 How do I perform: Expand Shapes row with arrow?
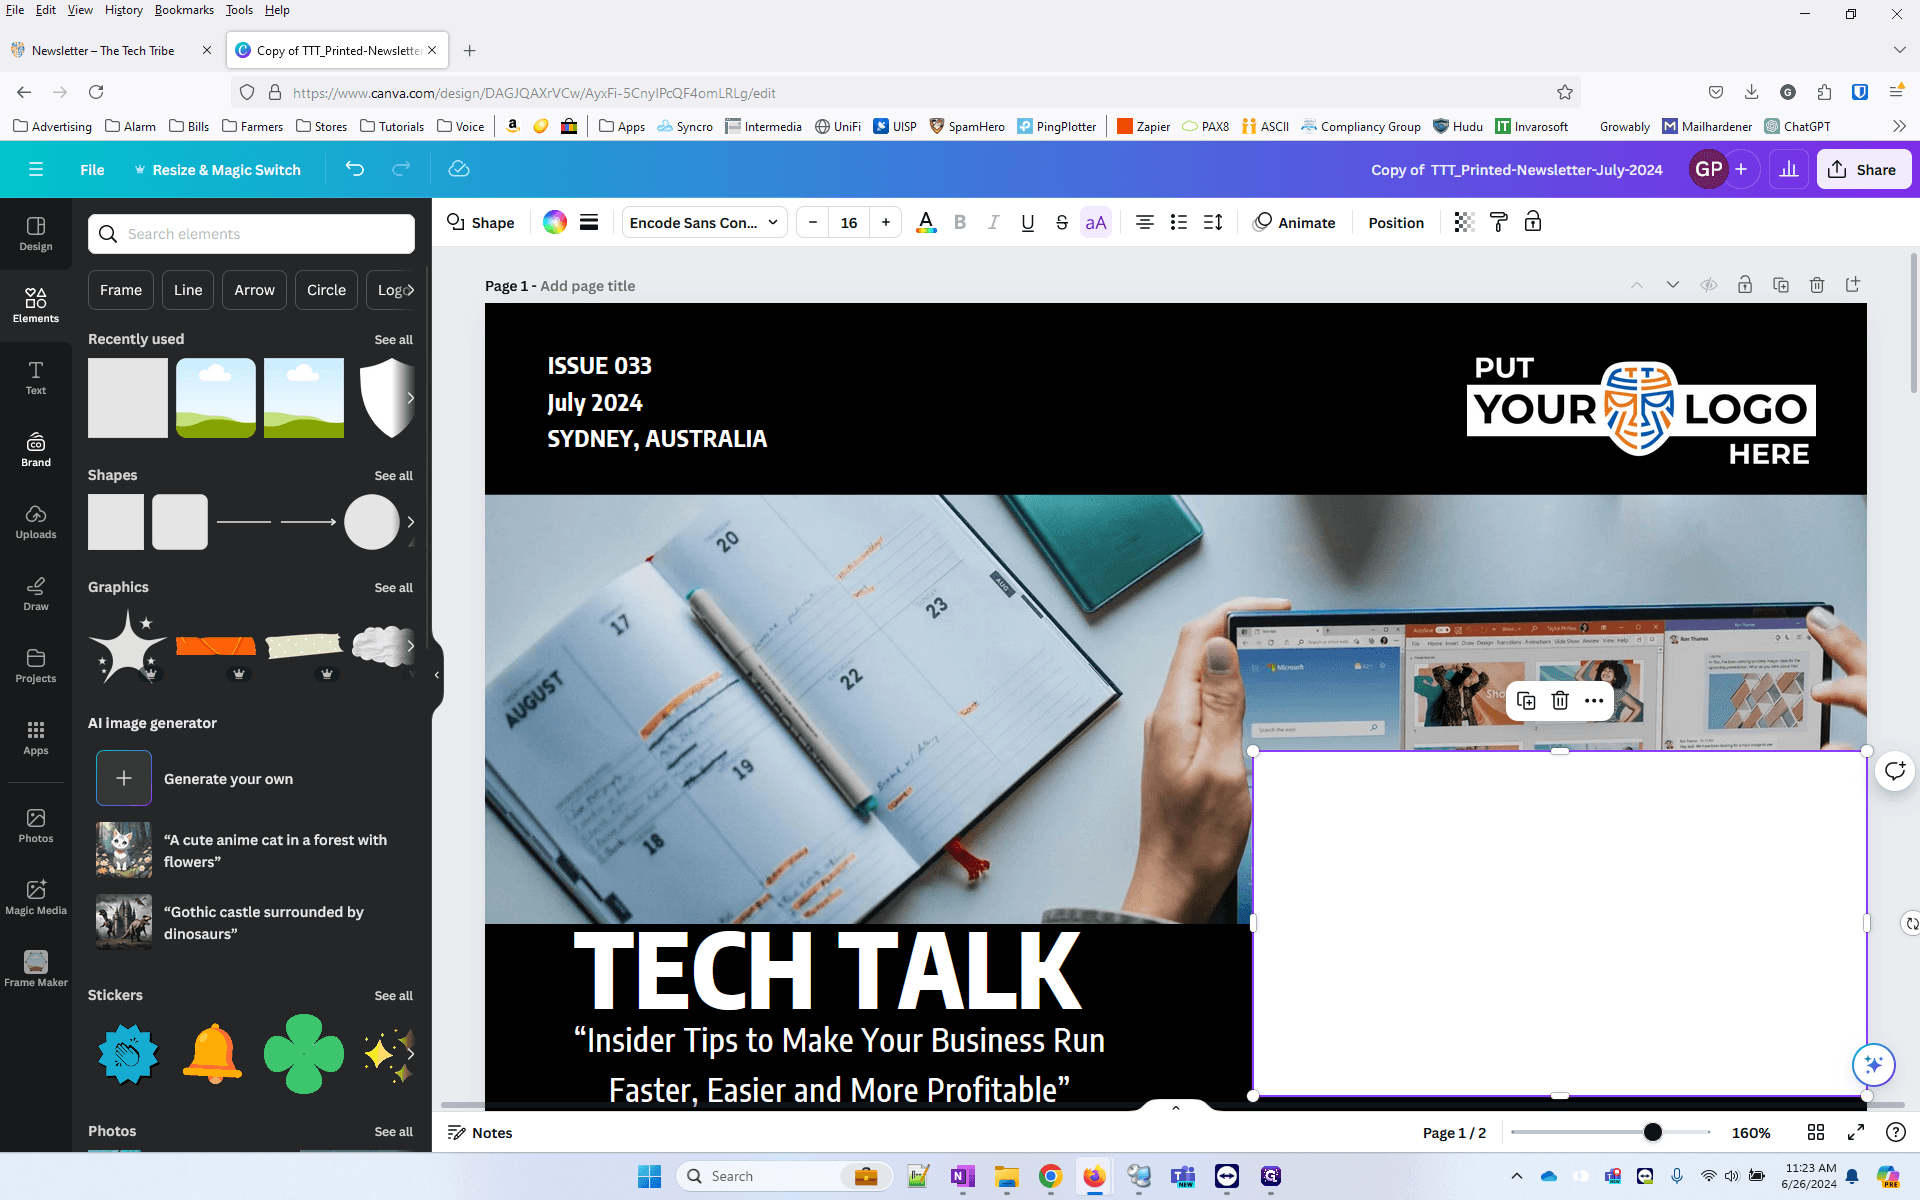(x=410, y=522)
